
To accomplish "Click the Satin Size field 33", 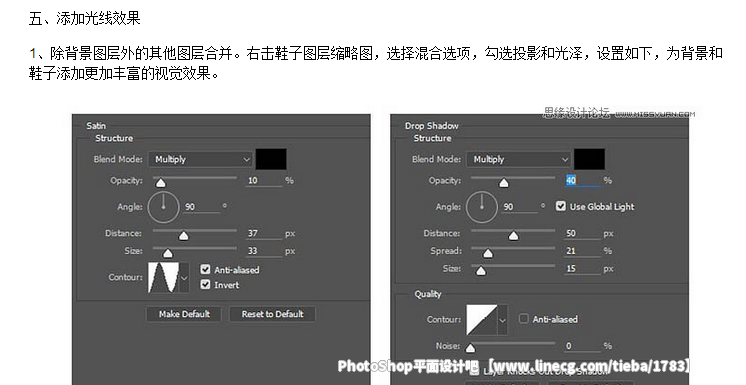I will coord(264,251).
